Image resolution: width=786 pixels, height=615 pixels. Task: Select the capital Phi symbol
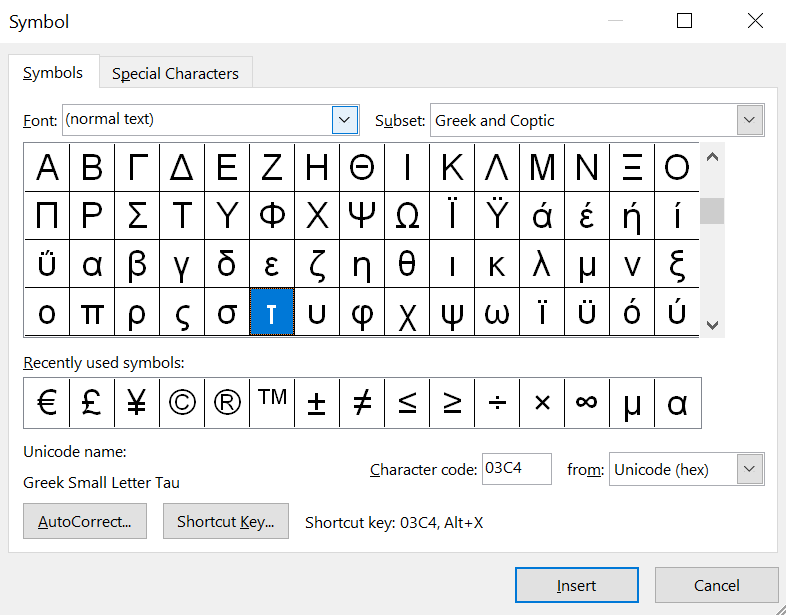[272, 216]
